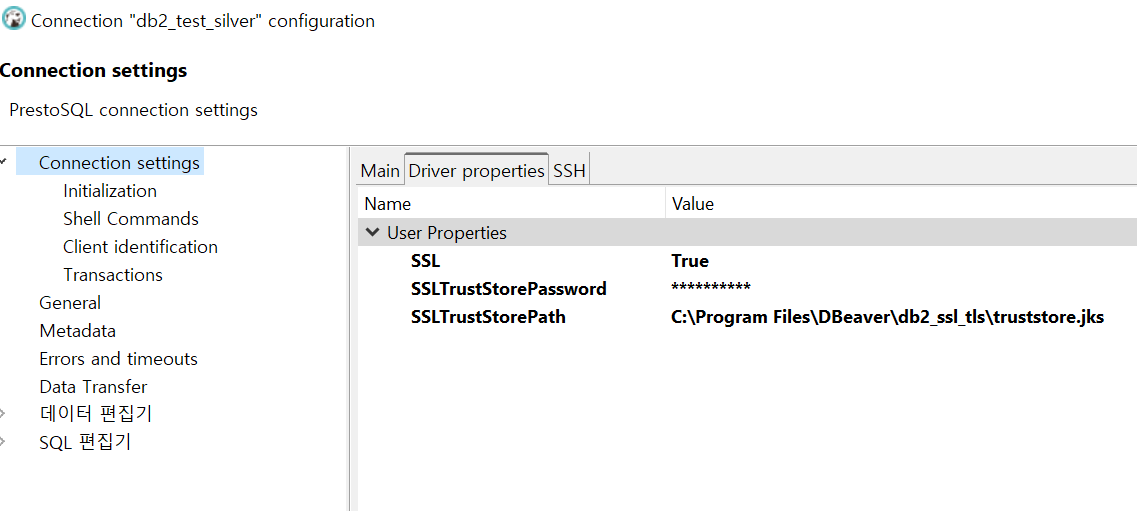Click the DBeaver icon in title bar

coord(14,19)
